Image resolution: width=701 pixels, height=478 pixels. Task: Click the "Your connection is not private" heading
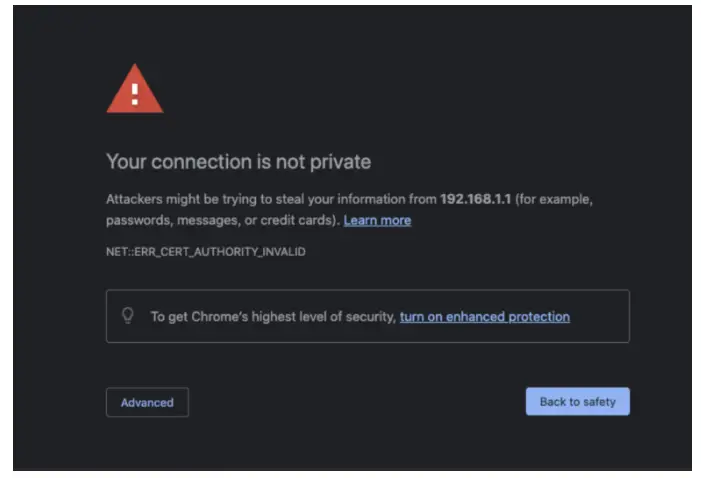pyautogui.click(x=238, y=162)
